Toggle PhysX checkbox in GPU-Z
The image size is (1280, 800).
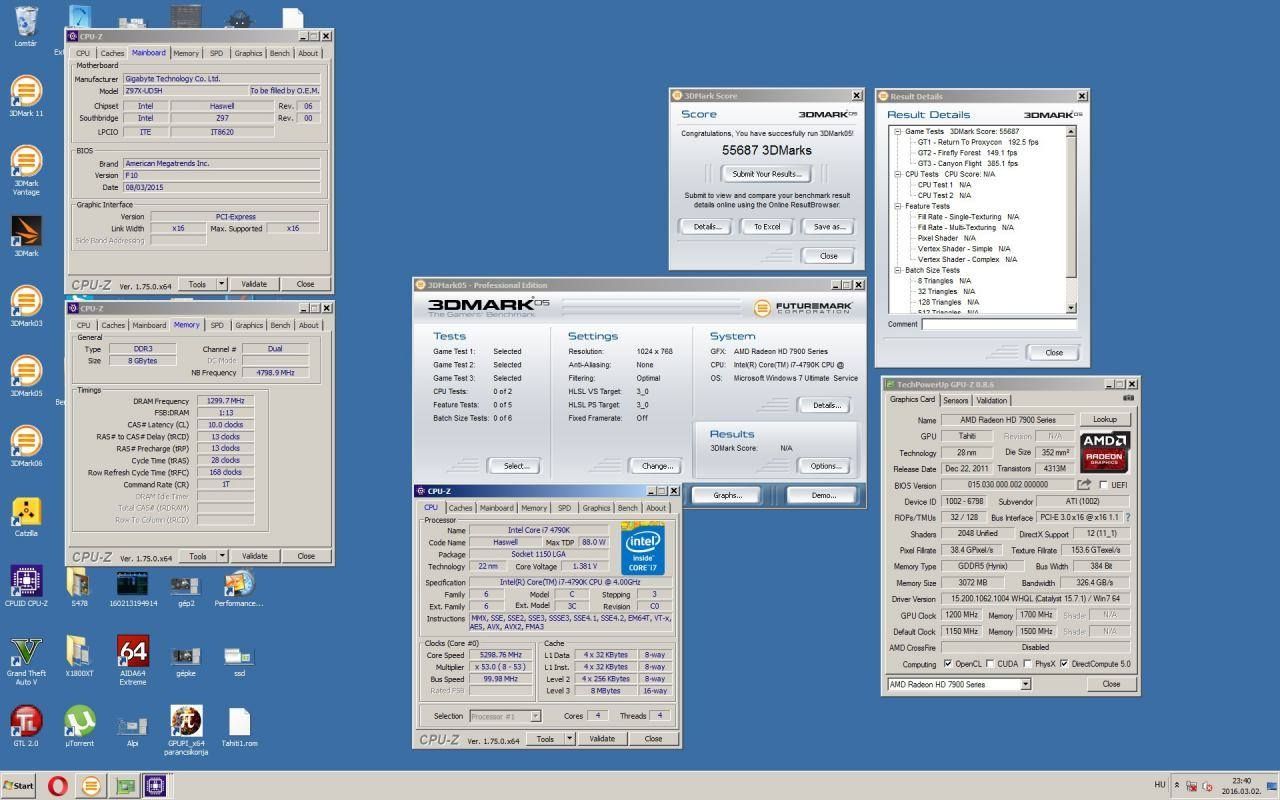(x=1027, y=664)
